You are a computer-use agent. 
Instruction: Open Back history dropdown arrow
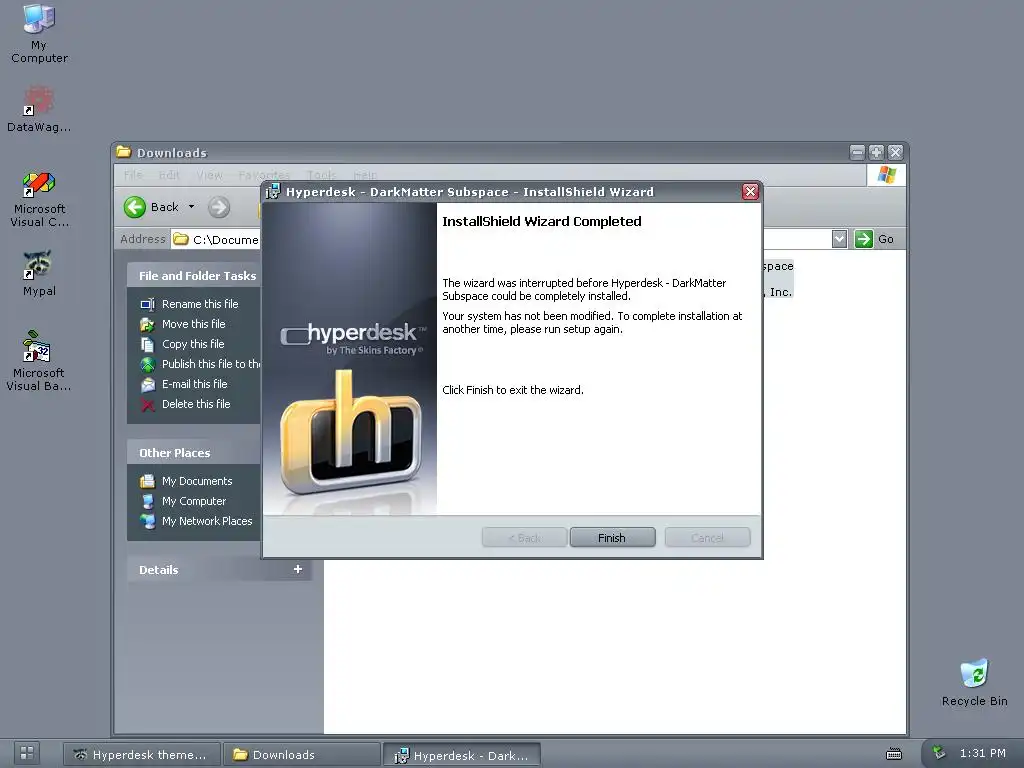191,207
